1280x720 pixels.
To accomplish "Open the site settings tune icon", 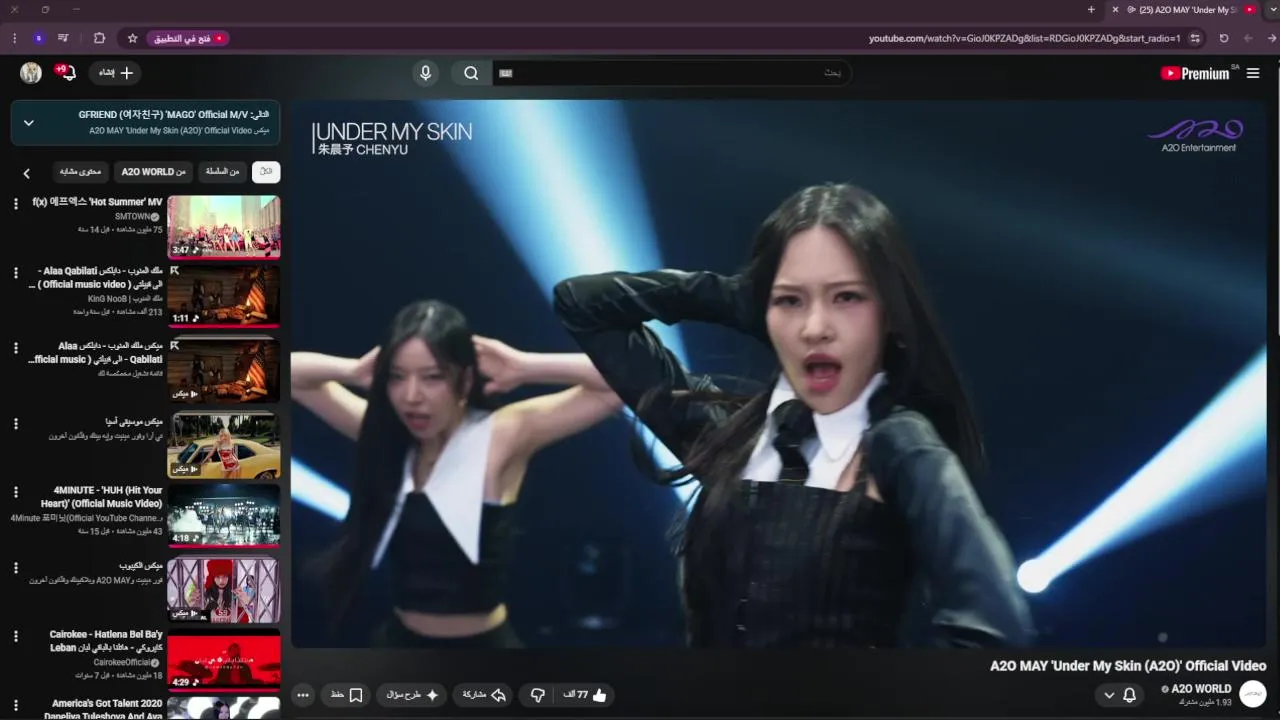I will tap(1195, 38).
